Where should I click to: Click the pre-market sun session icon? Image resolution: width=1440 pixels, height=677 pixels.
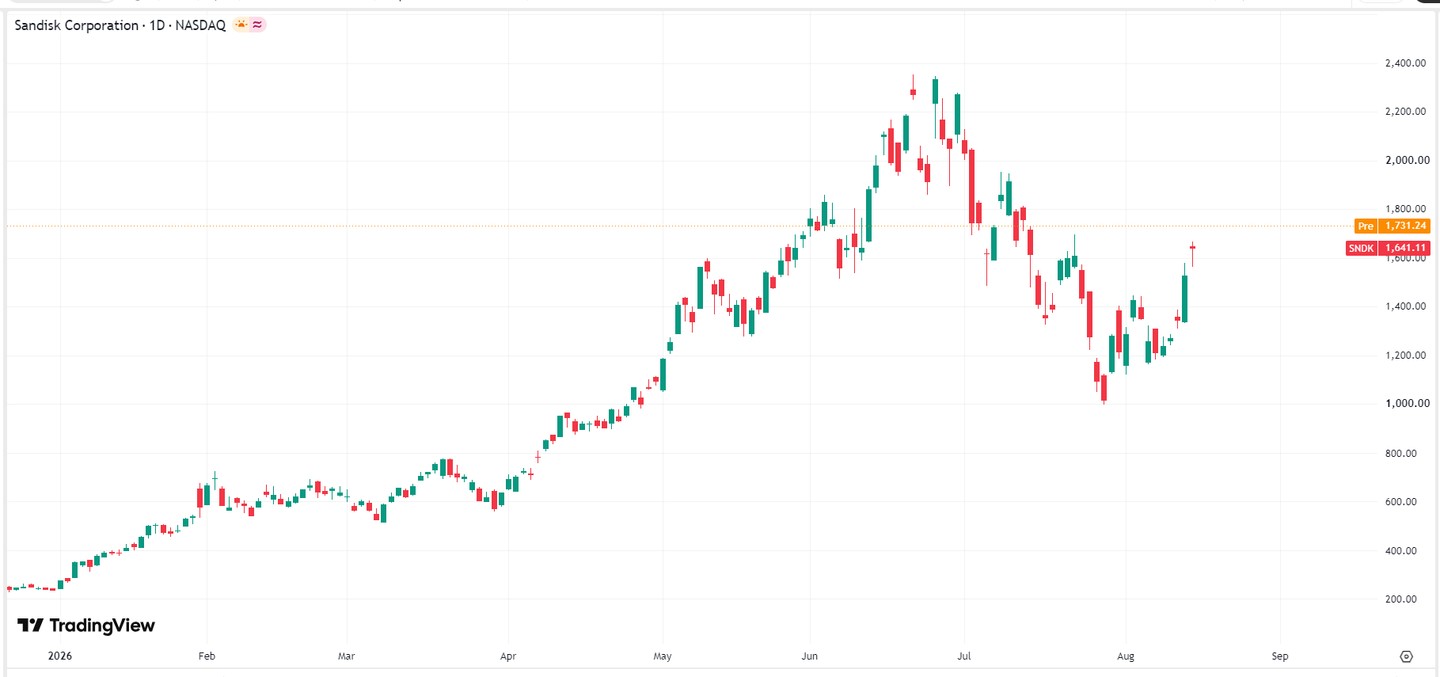(241, 25)
